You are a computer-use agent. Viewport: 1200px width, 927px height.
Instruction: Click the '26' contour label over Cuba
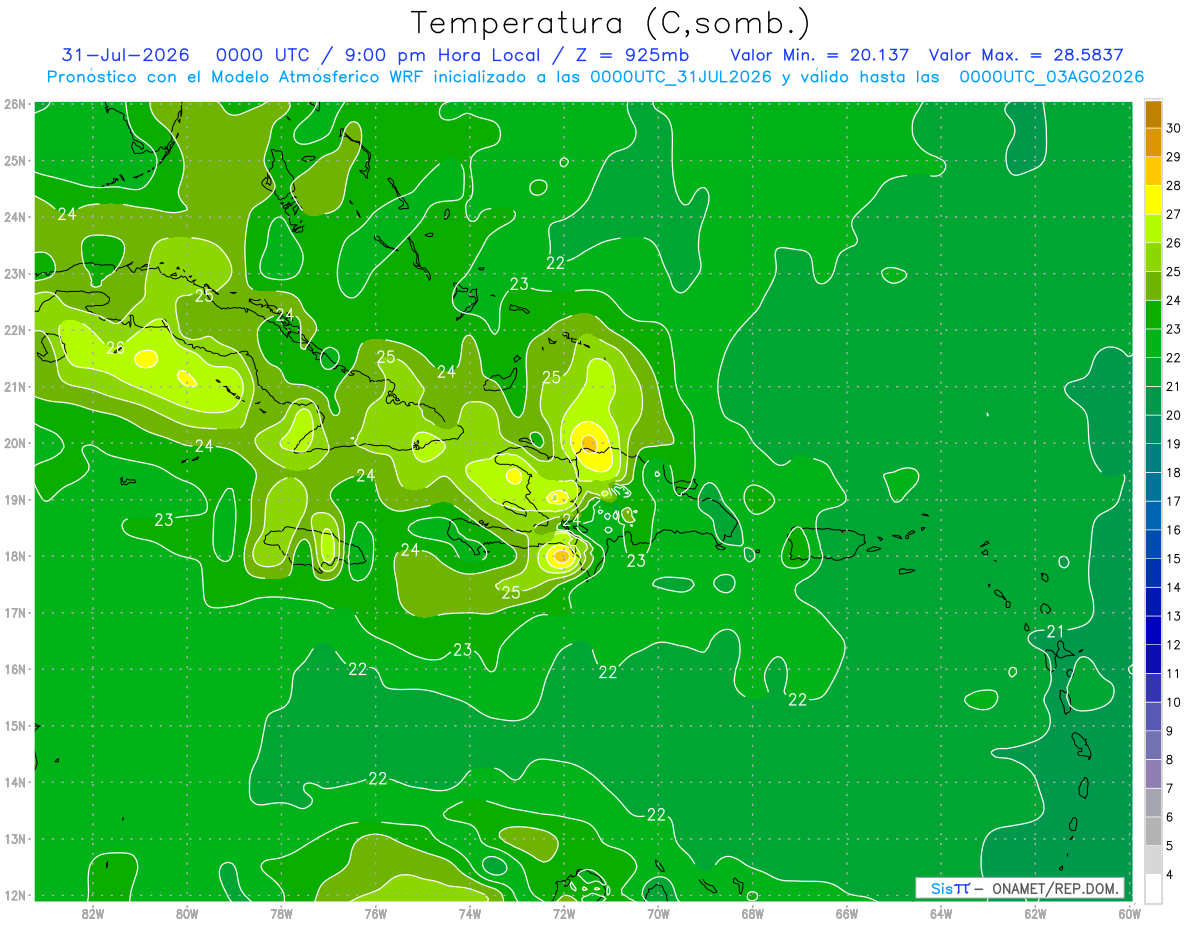click(x=115, y=348)
